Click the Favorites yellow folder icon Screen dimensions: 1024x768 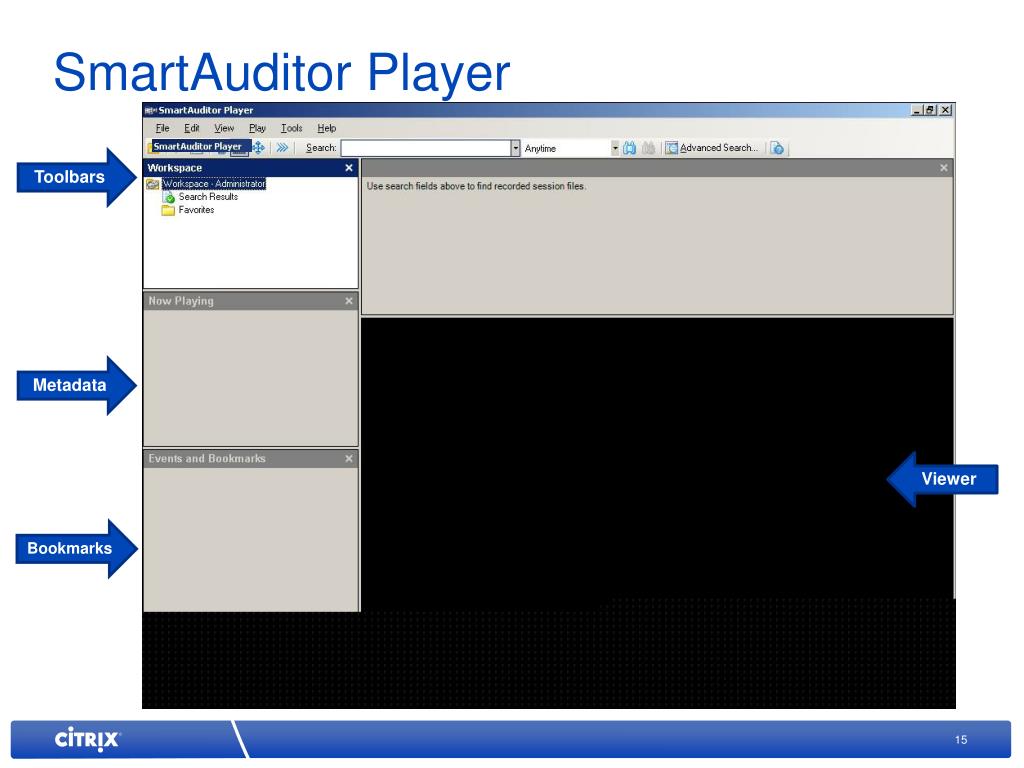[x=168, y=210]
